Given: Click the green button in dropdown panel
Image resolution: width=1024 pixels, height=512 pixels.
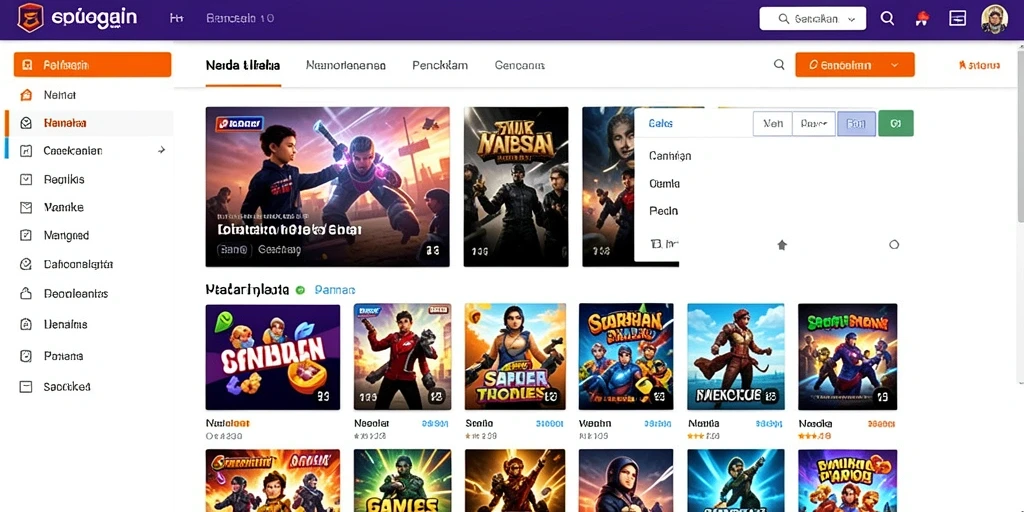Looking at the screenshot, I should [x=896, y=123].
